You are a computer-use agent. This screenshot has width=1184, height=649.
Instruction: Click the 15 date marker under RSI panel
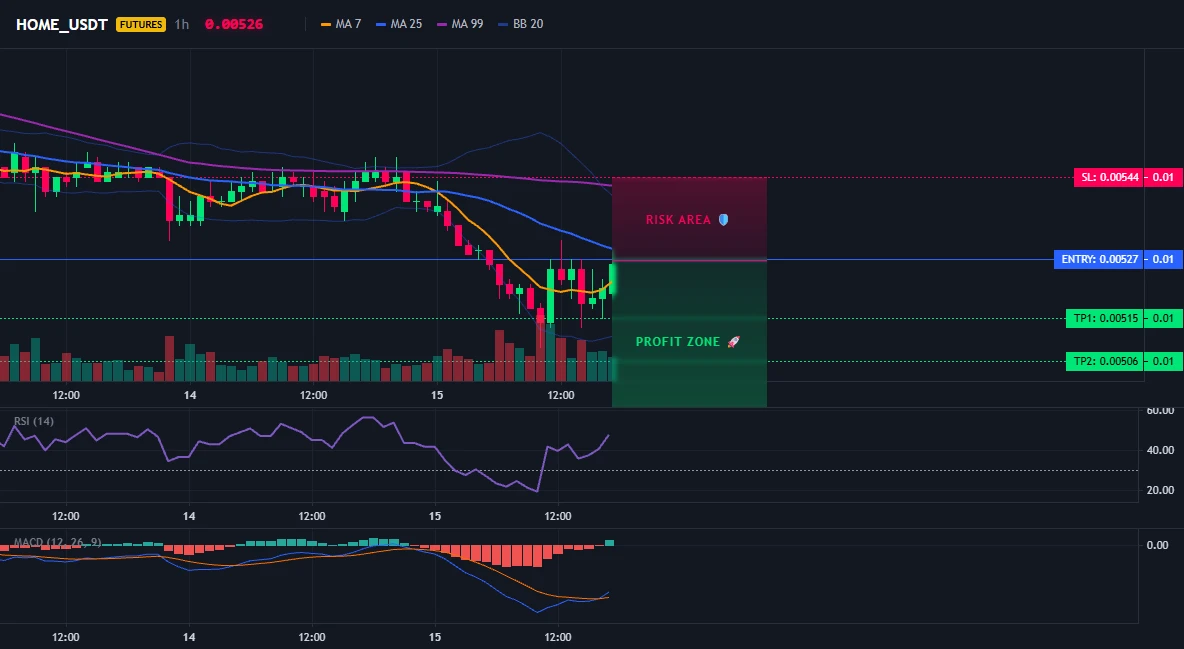coord(435,516)
